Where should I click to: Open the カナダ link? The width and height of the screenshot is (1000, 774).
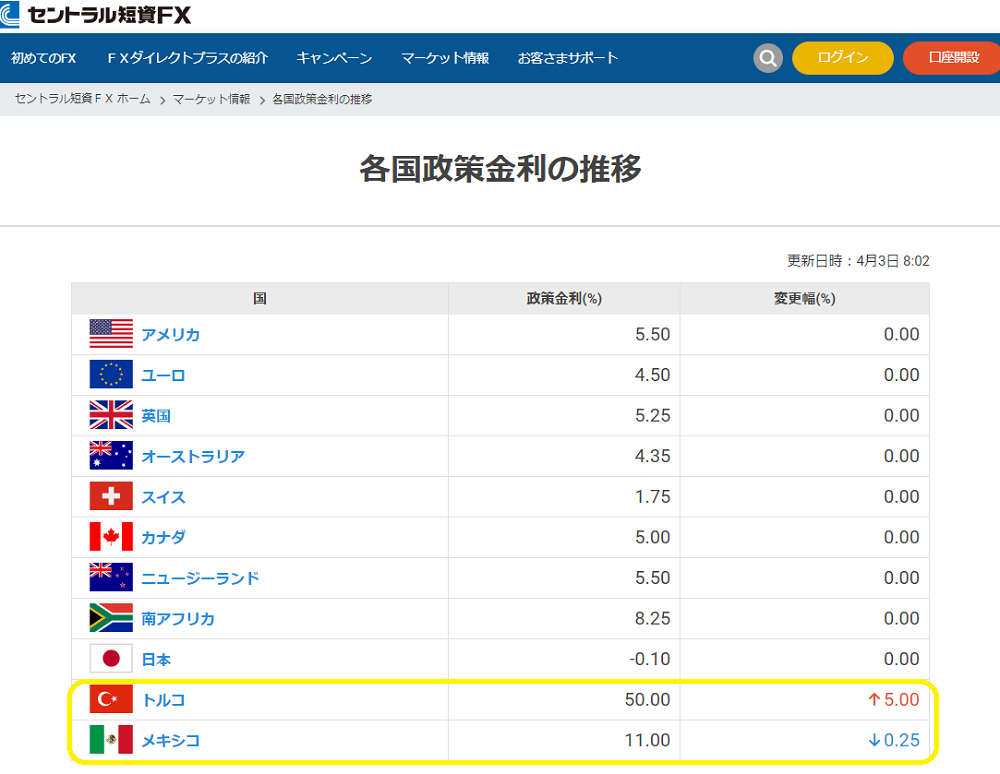(163, 537)
